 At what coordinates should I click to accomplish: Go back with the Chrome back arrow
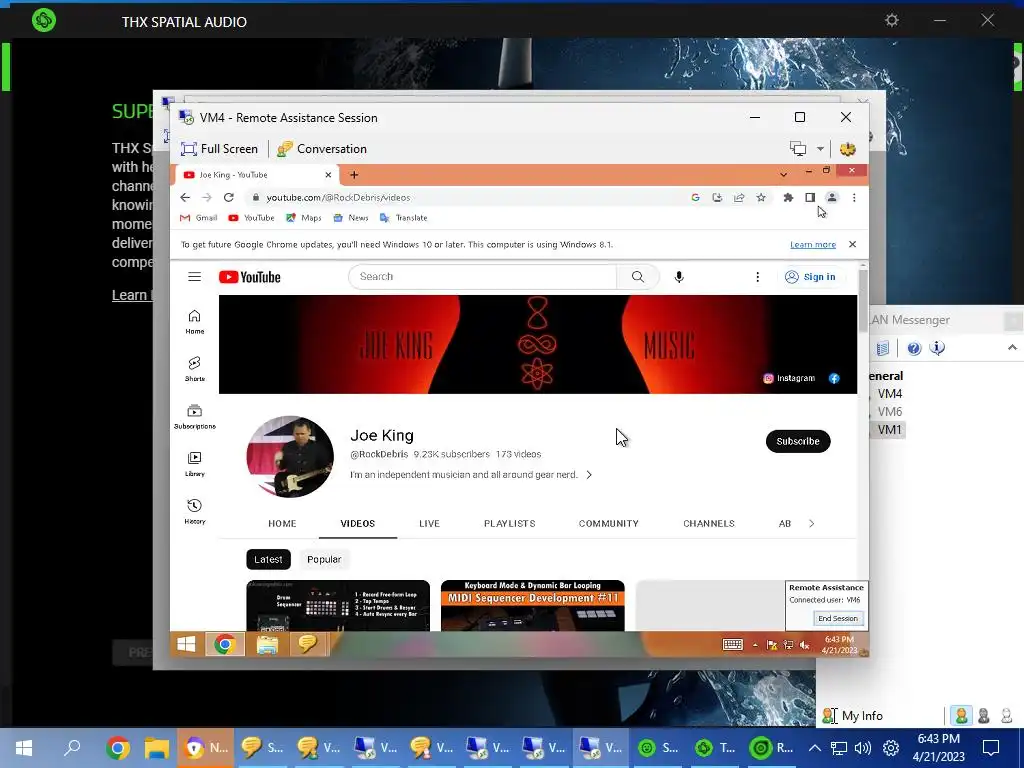[185, 197]
